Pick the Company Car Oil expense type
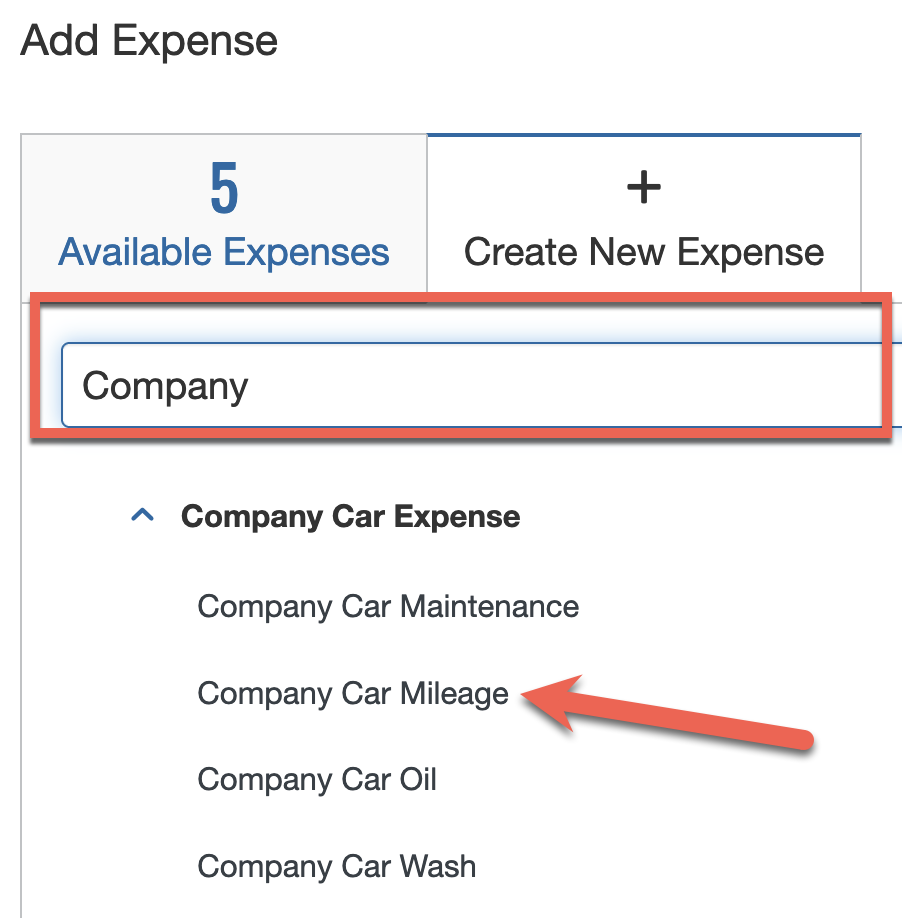902x918 pixels. 317,779
